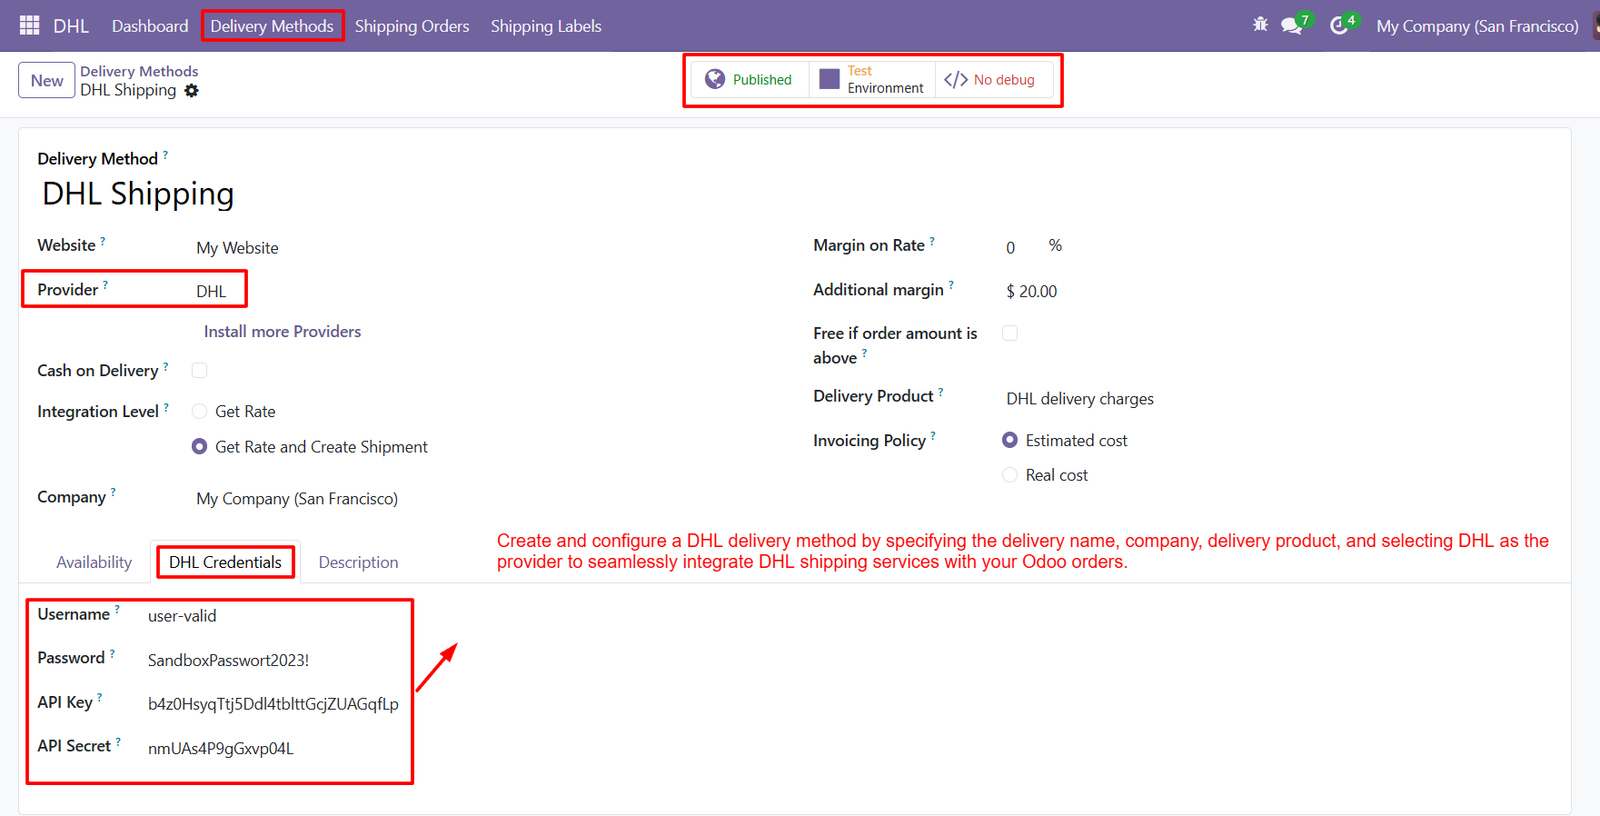Open the company switcher My Company
This screenshot has width=1600, height=816.
click(x=1477, y=26)
